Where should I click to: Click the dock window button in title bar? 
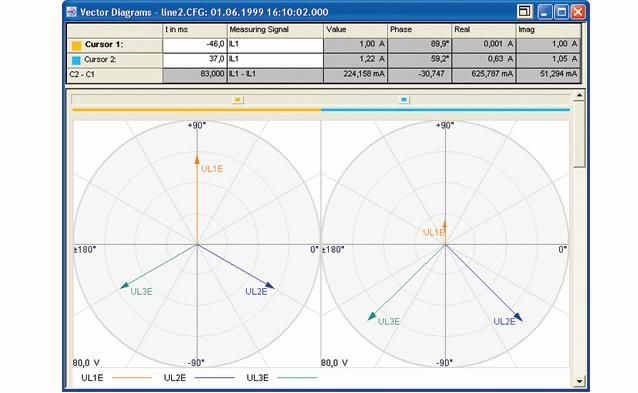524,11
